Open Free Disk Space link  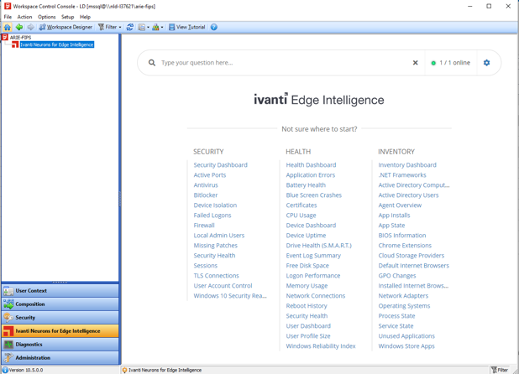307,266
